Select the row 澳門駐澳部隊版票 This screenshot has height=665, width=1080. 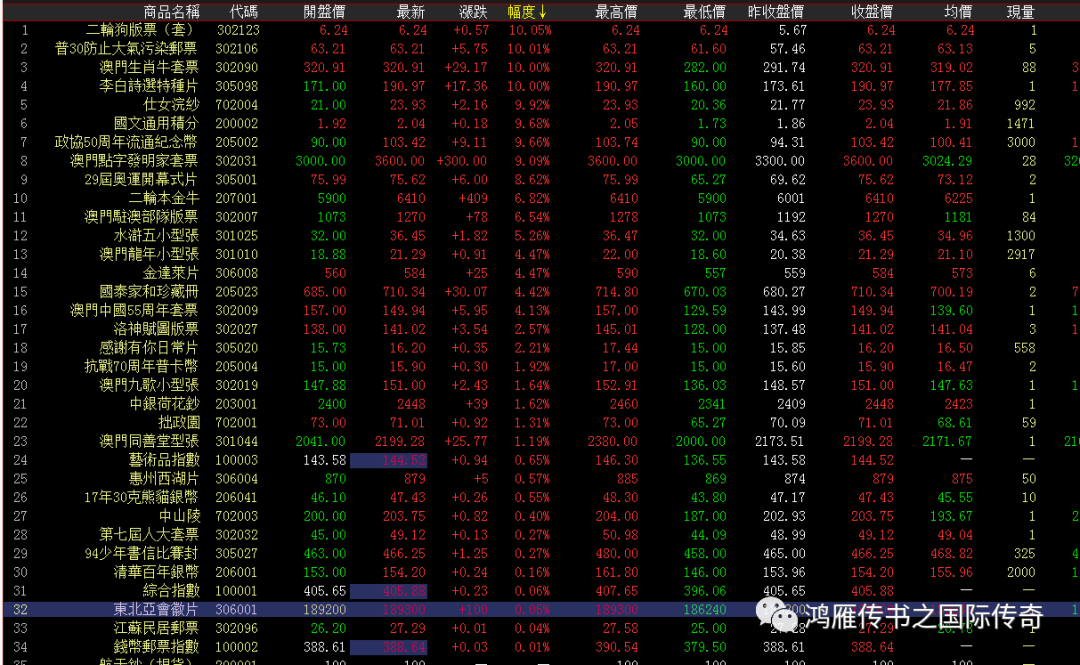541,217
